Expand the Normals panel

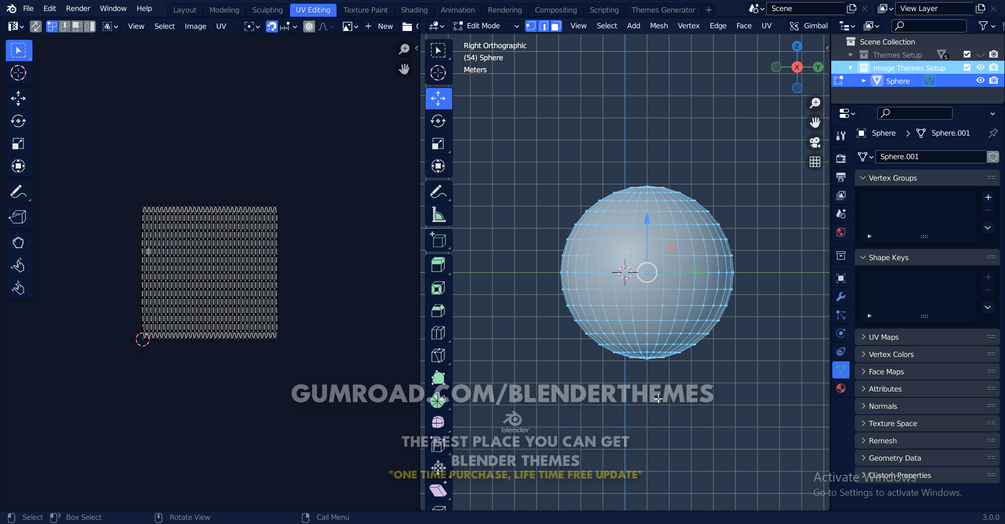[x=927, y=405]
